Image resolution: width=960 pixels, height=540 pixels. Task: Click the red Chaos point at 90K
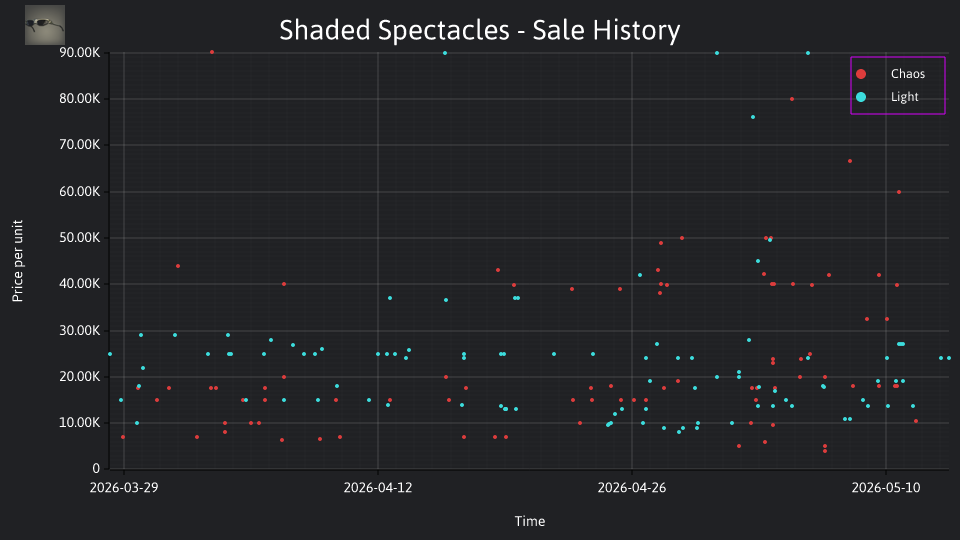(212, 53)
